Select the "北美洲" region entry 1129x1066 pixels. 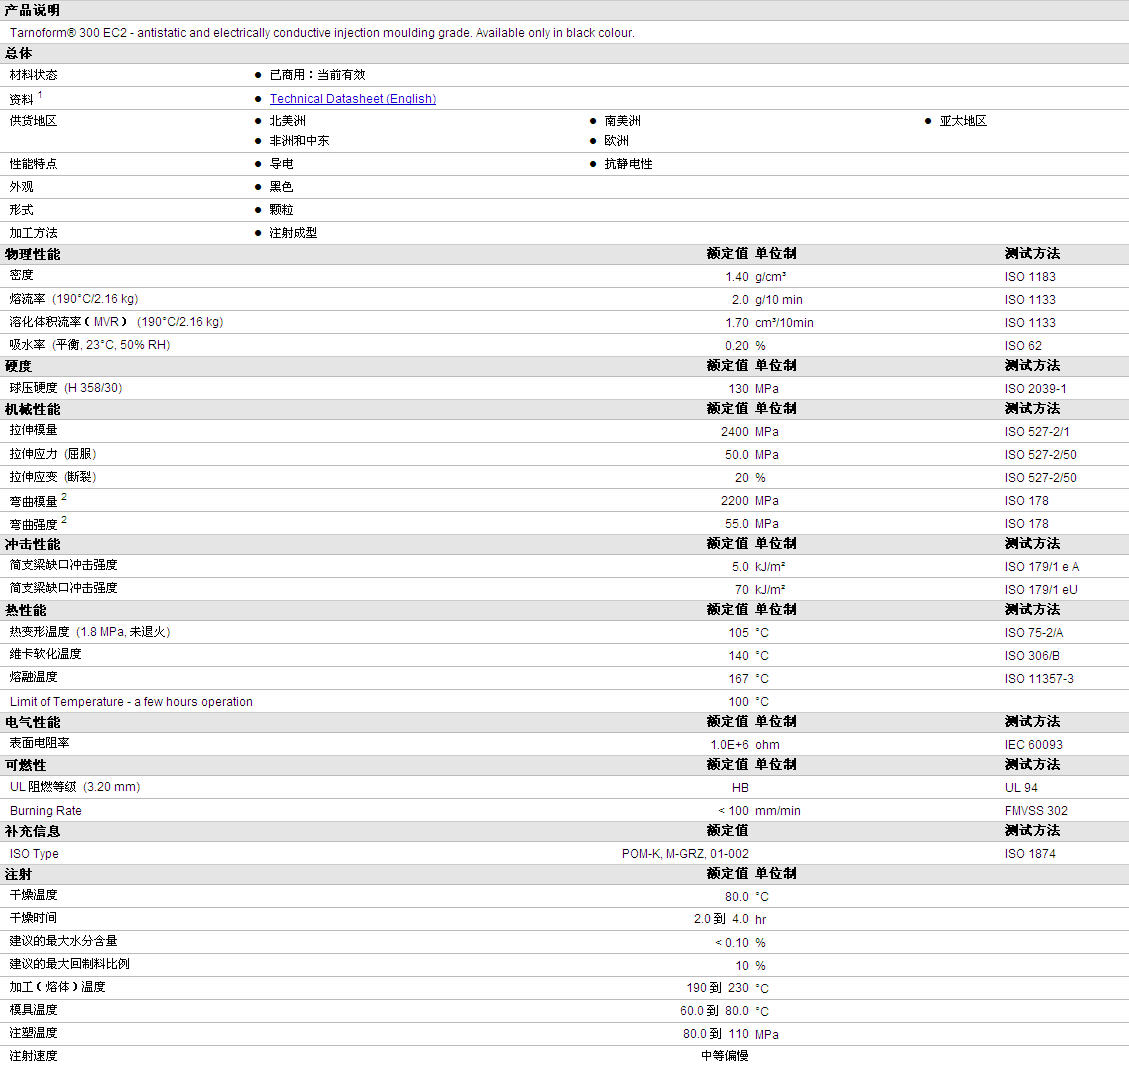point(288,121)
